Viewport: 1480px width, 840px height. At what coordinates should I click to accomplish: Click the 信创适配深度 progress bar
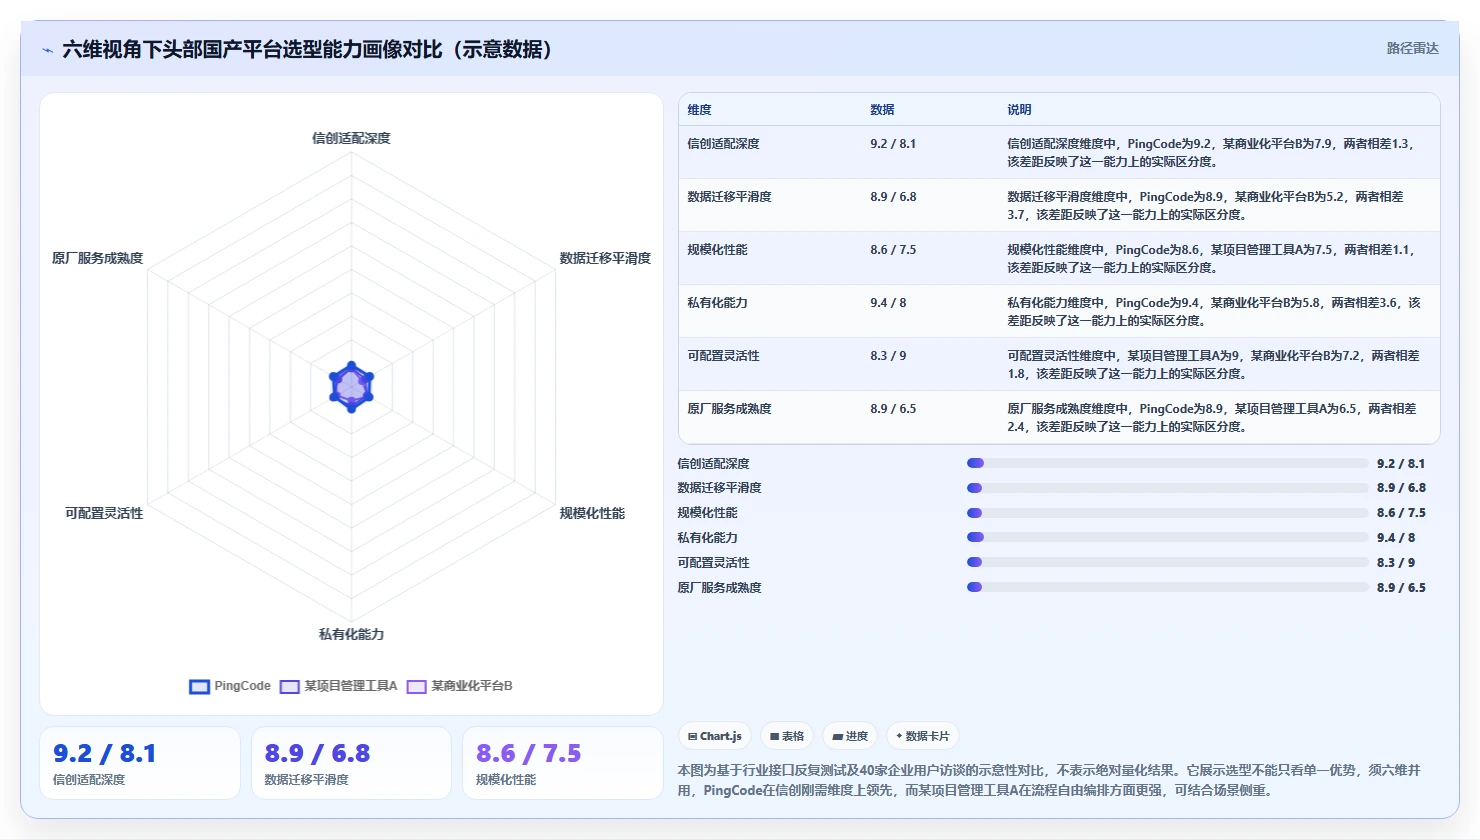pyautogui.click(x=1167, y=463)
